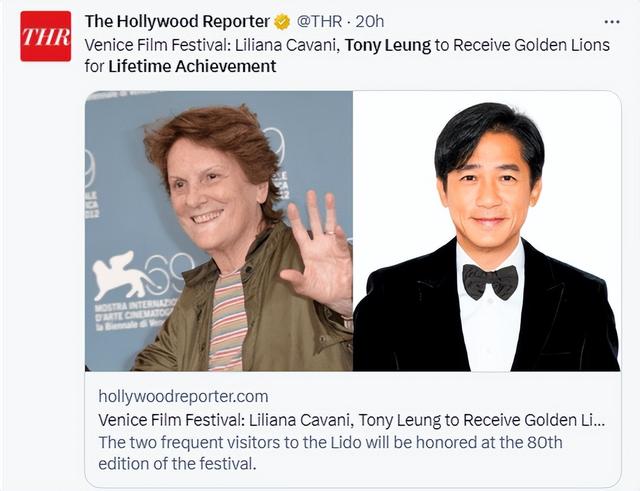Open the link card headline about Venice

(351, 420)
